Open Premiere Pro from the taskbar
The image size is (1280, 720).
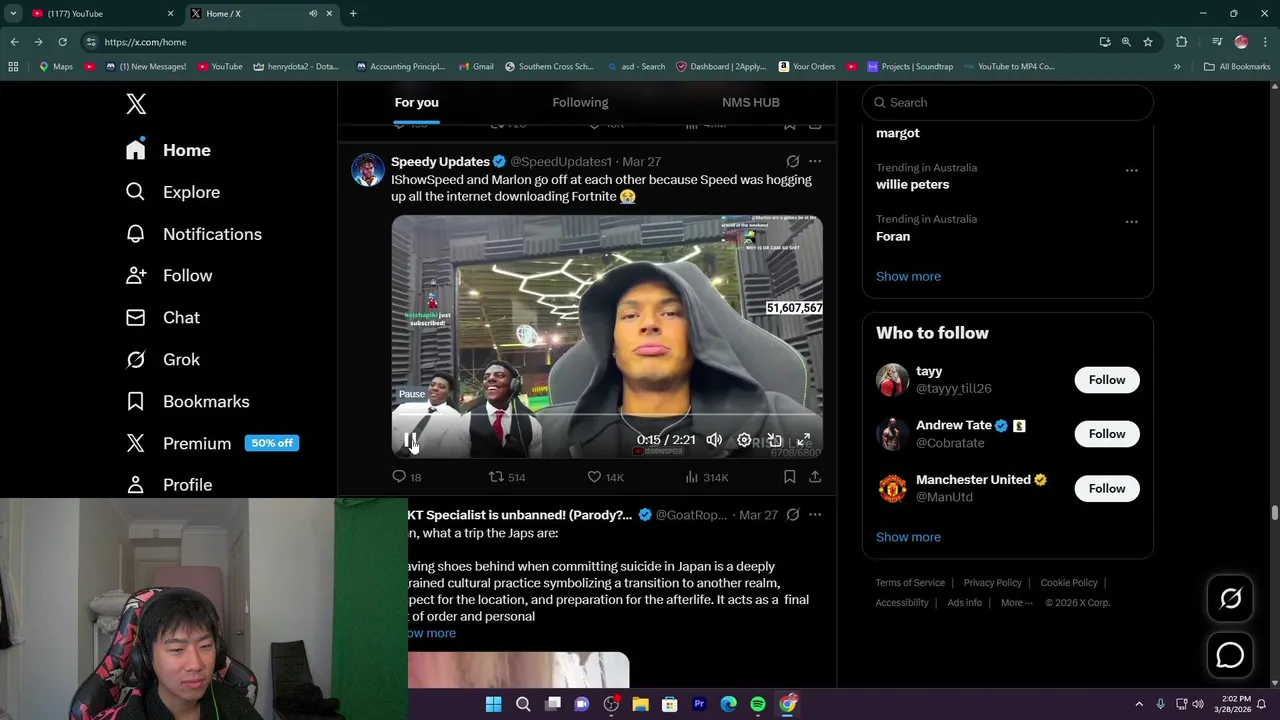click(699, 704)
